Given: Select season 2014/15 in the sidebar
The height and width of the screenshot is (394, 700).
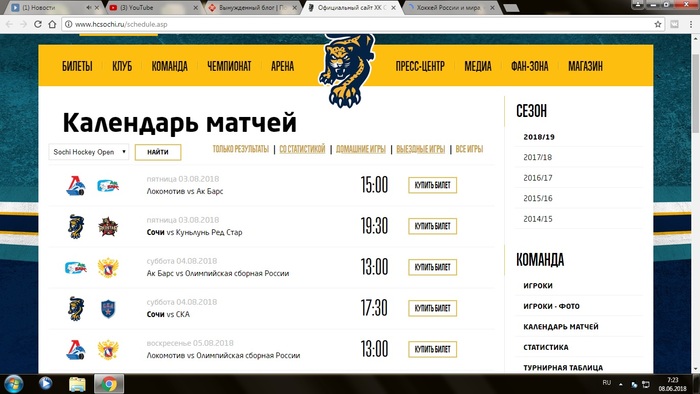Looking at the screenshot, I should click(x=538, y=219).
